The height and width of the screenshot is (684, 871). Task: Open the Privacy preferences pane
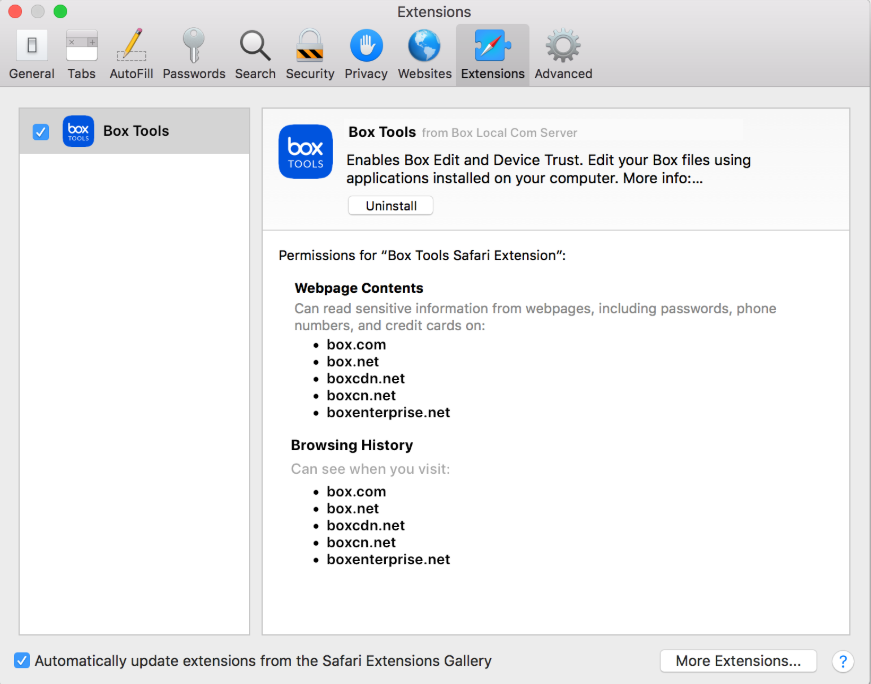(x=366, y=55)
